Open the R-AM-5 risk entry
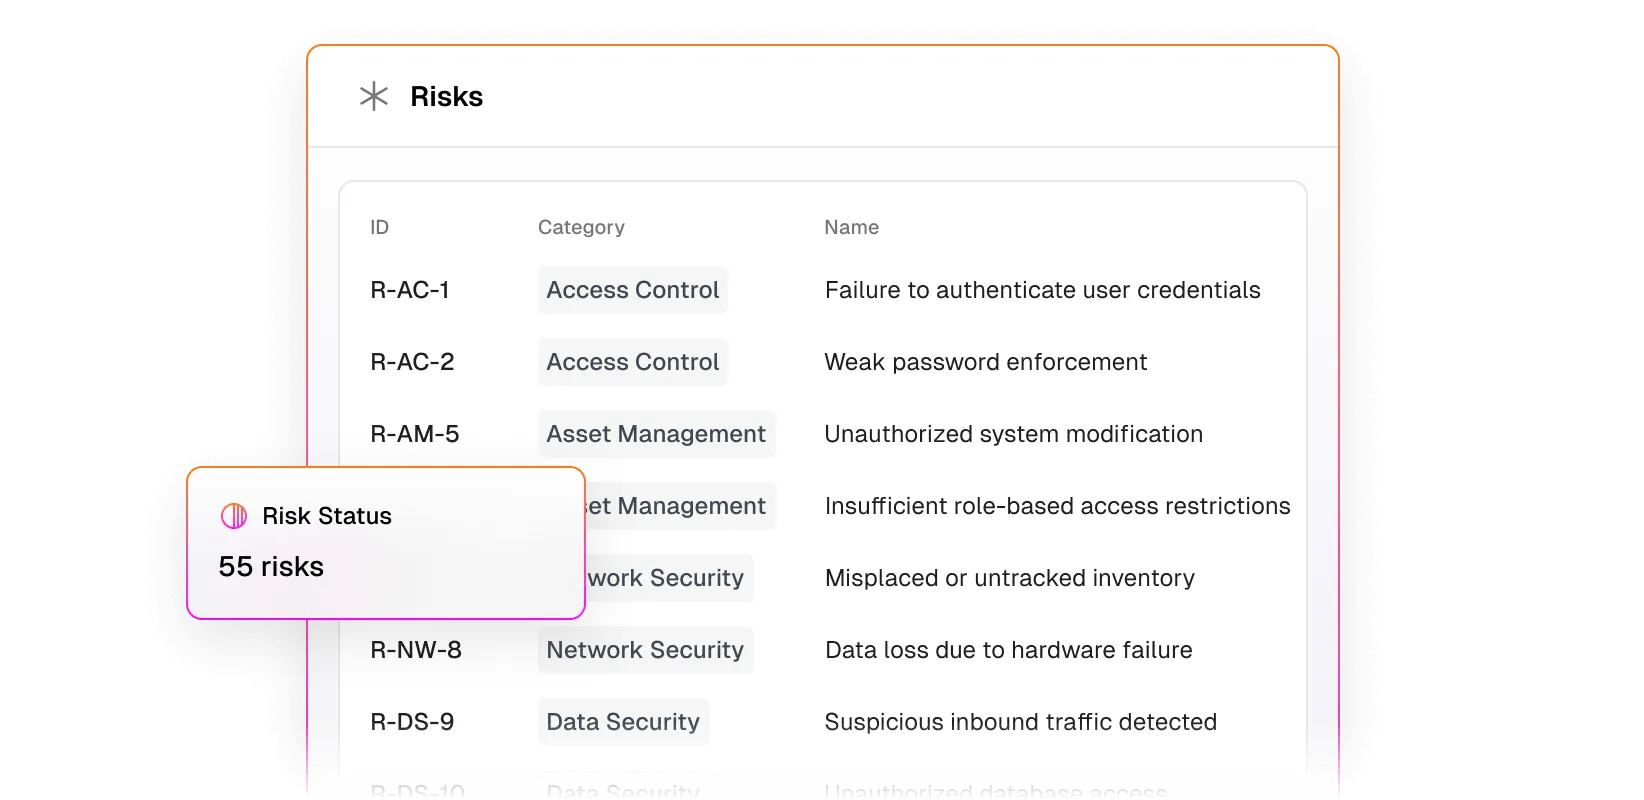The height and width of the screenshot is (800, 1644). 415,434
